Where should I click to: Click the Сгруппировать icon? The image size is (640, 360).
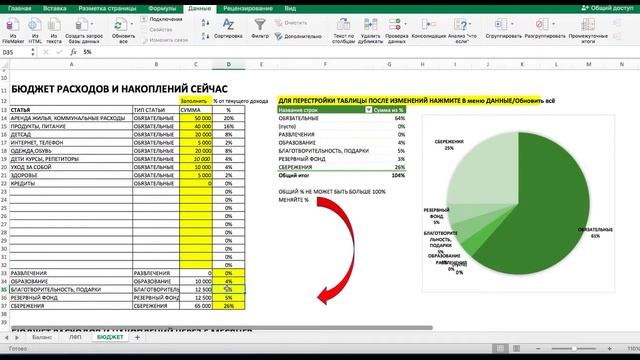501,25
